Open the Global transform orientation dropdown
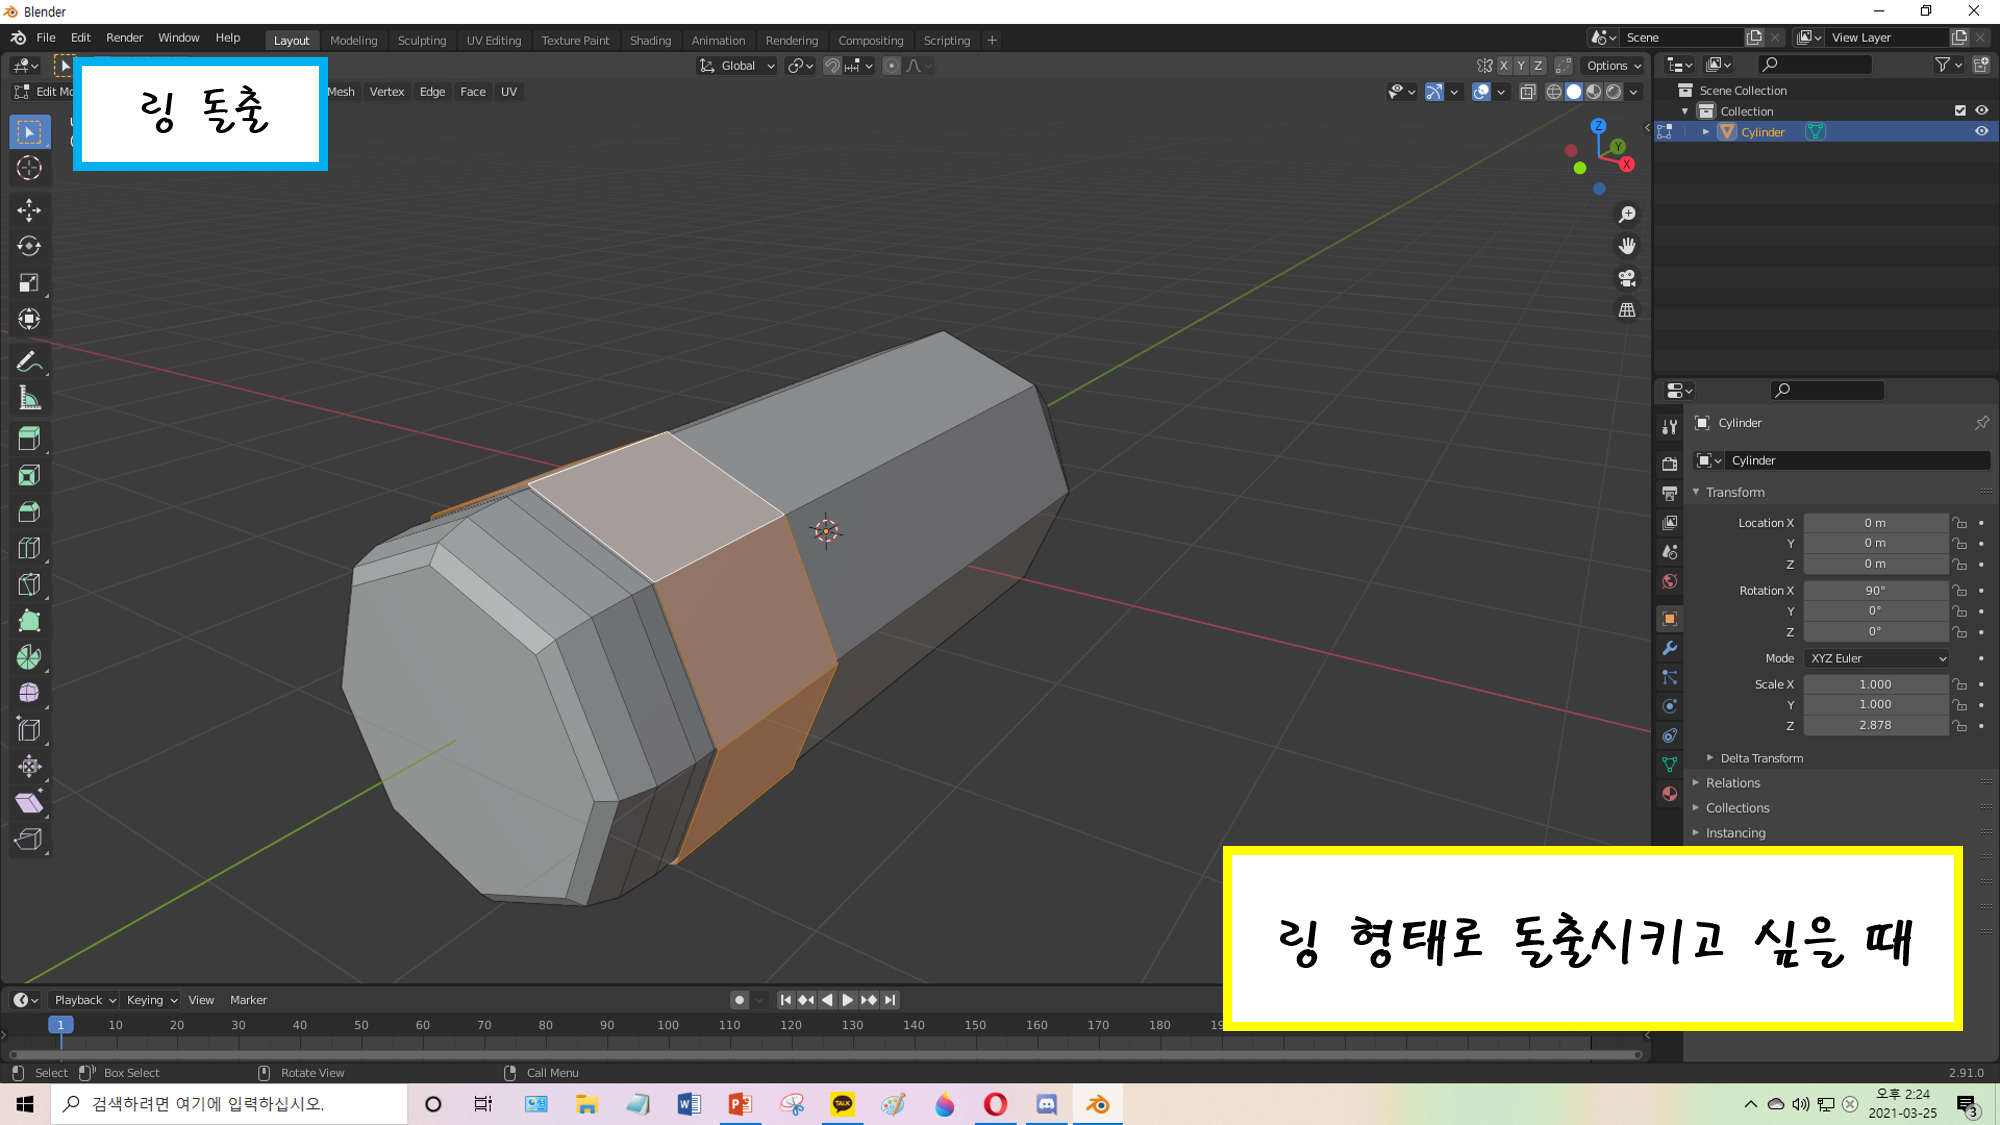2000x1125 pixels. click(x=738, y=66)
